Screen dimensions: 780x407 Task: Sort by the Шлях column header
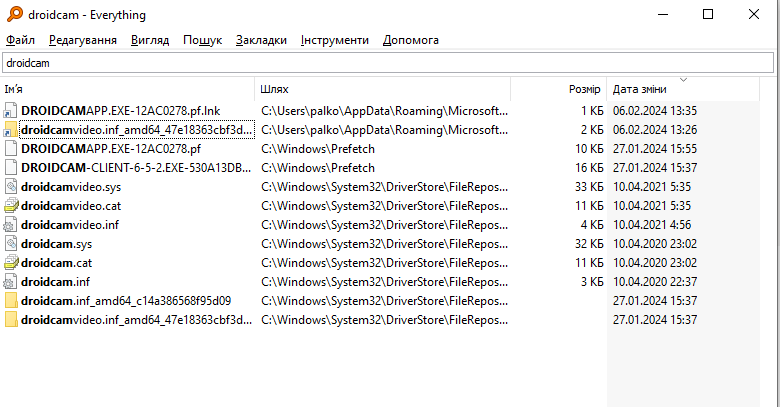click(x=383, y=89)
